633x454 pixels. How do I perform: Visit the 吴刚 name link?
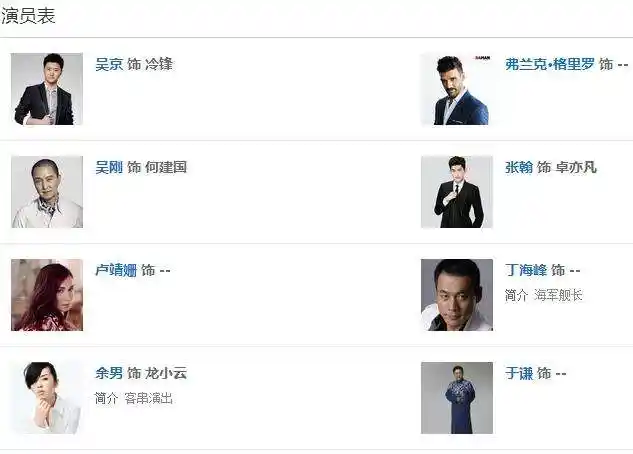click(109, 167)
